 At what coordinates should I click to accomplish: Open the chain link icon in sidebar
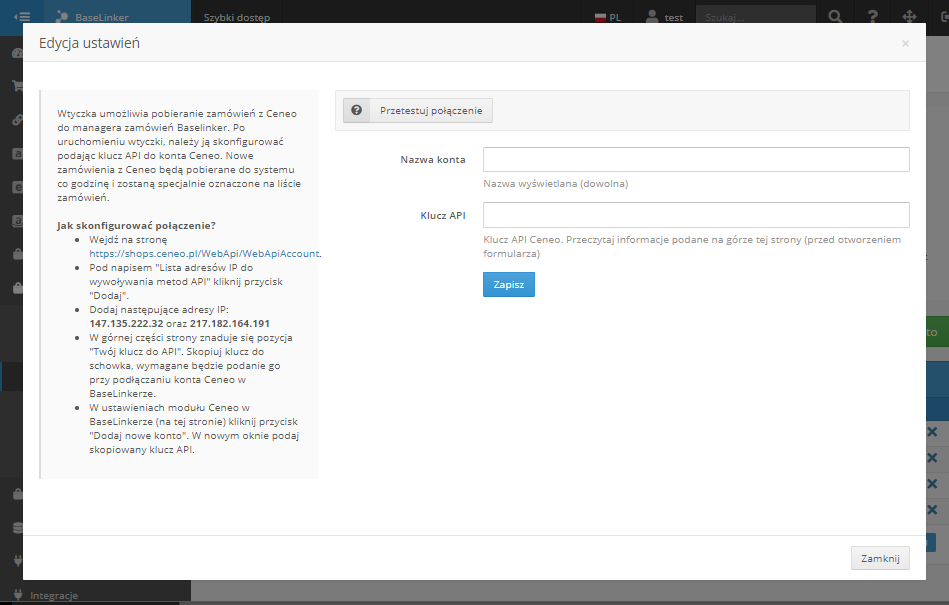pos(18,120)
